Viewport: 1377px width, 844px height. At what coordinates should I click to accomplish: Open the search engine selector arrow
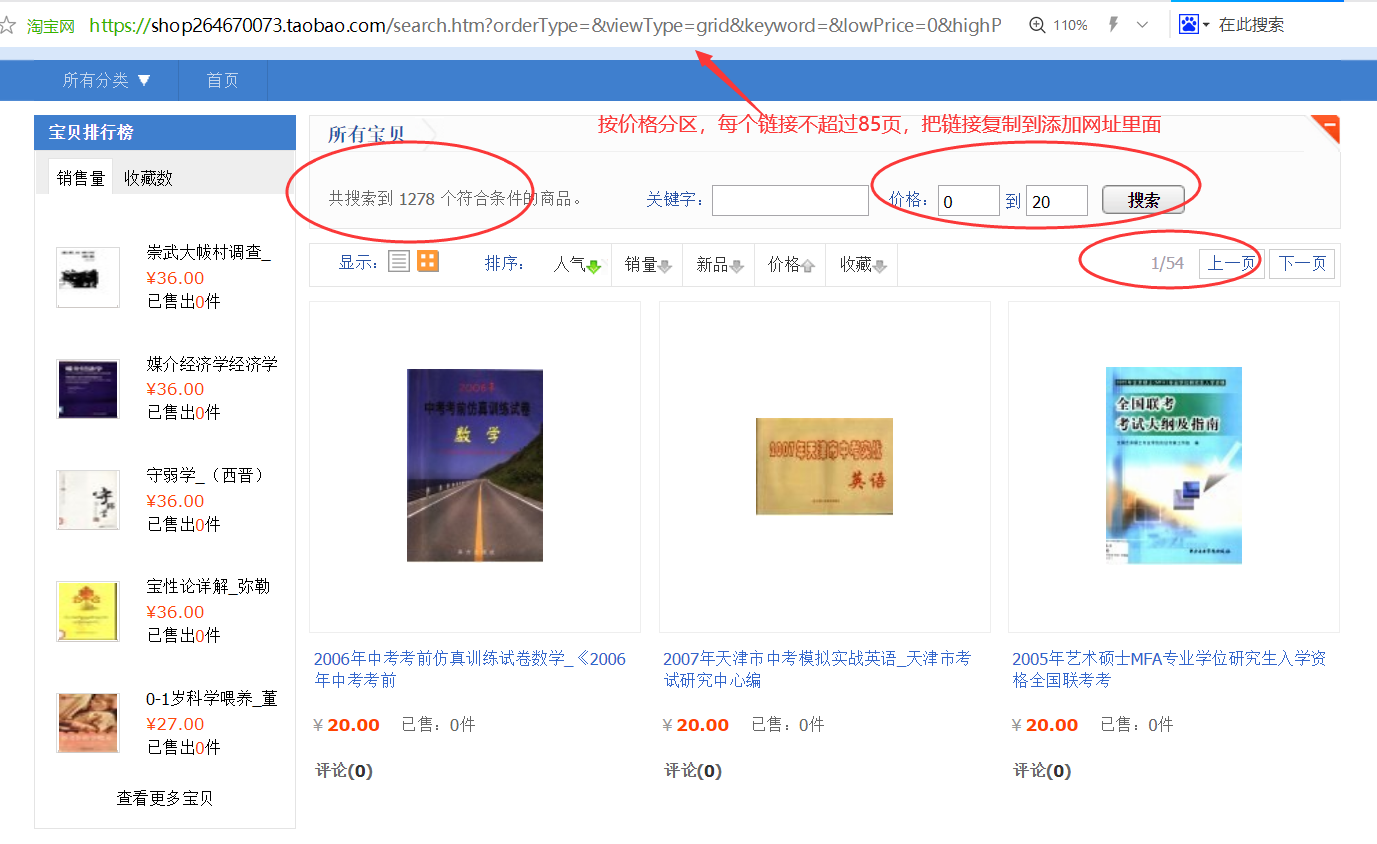tap(1206, 25)
